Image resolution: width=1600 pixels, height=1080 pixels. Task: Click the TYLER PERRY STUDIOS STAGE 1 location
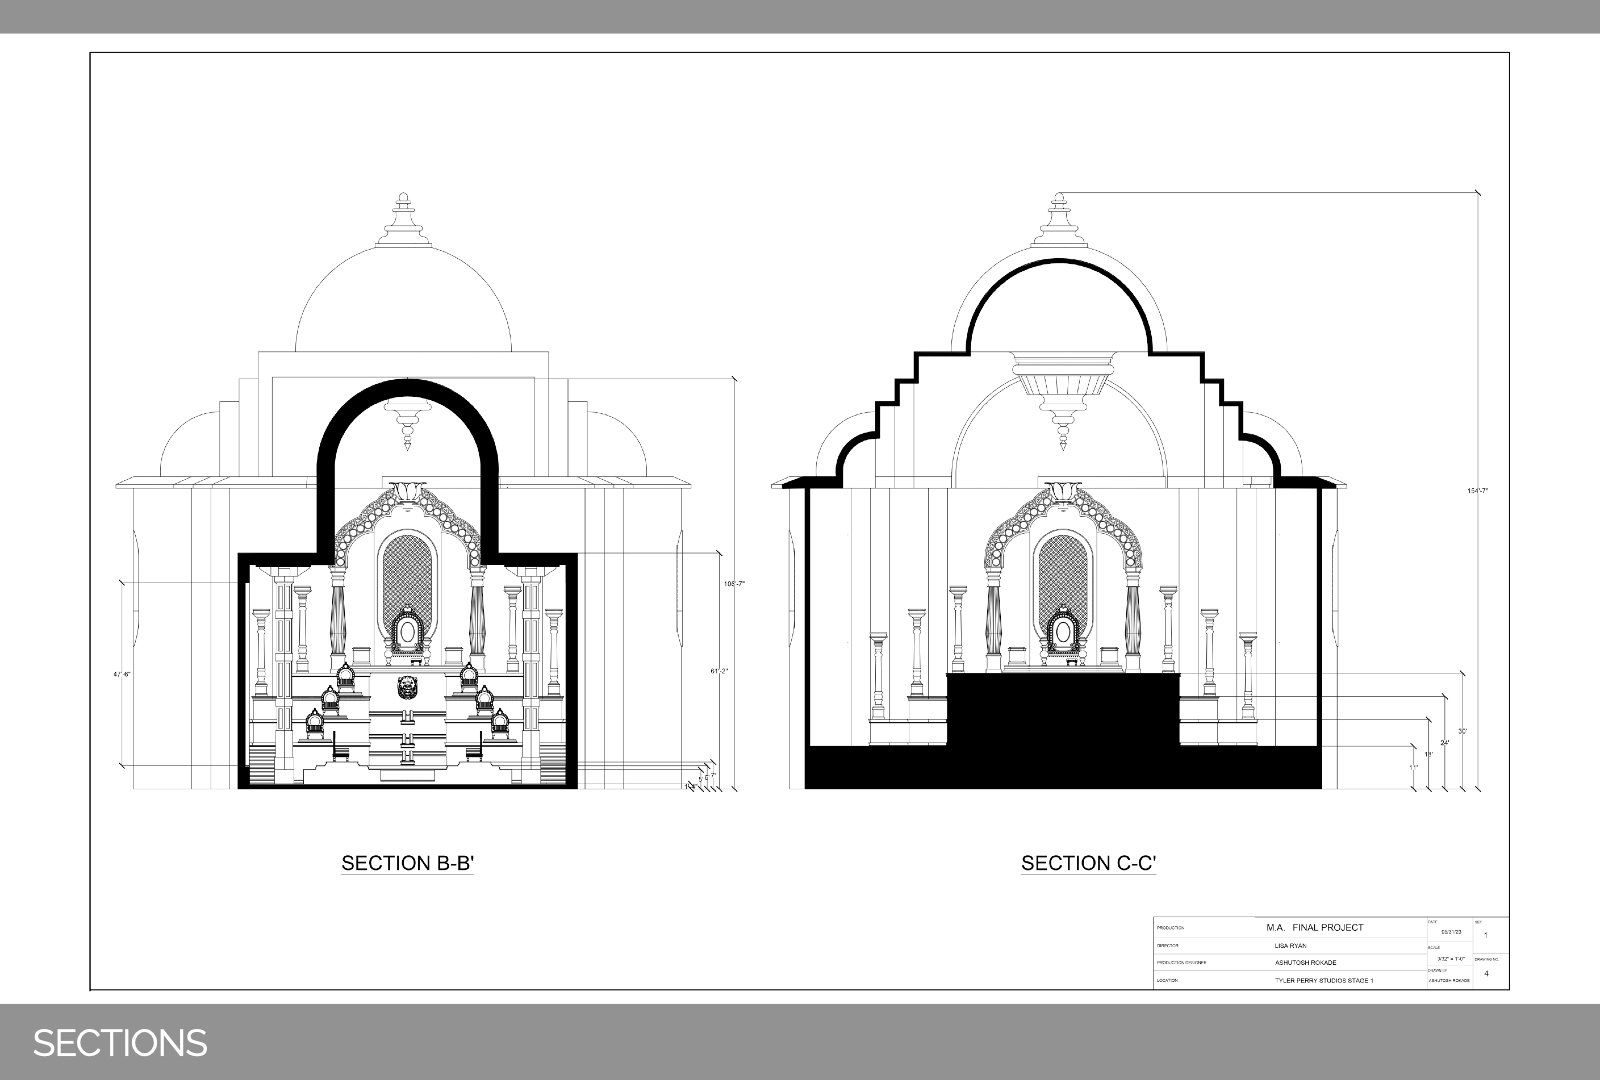(x=1323, y=981)
